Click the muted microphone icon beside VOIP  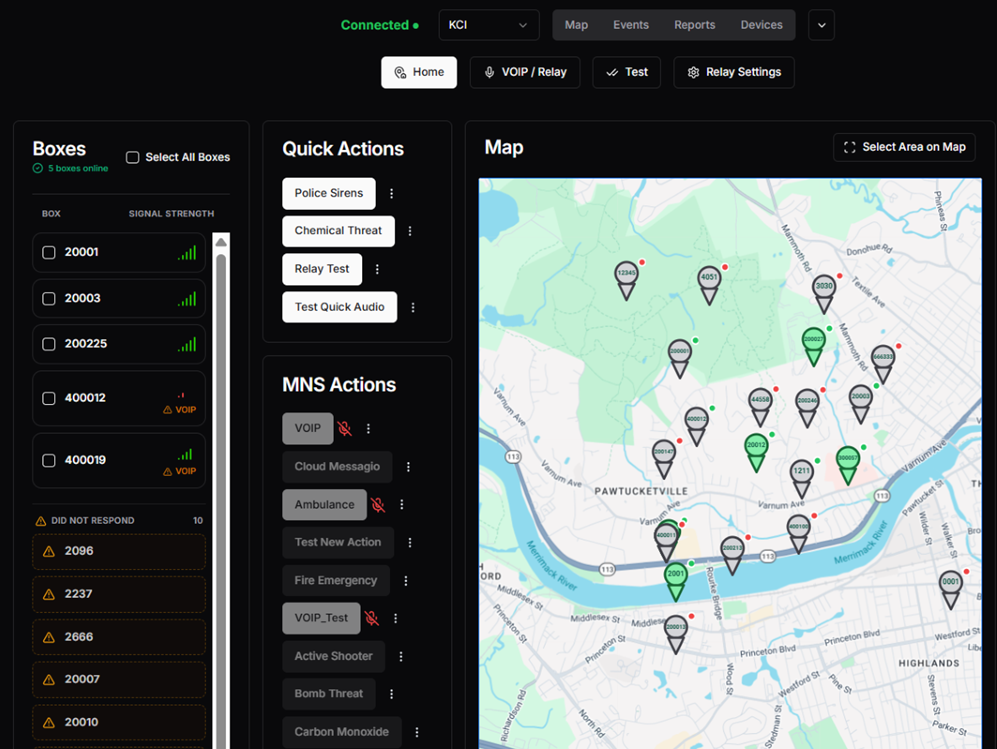[345, 429]
